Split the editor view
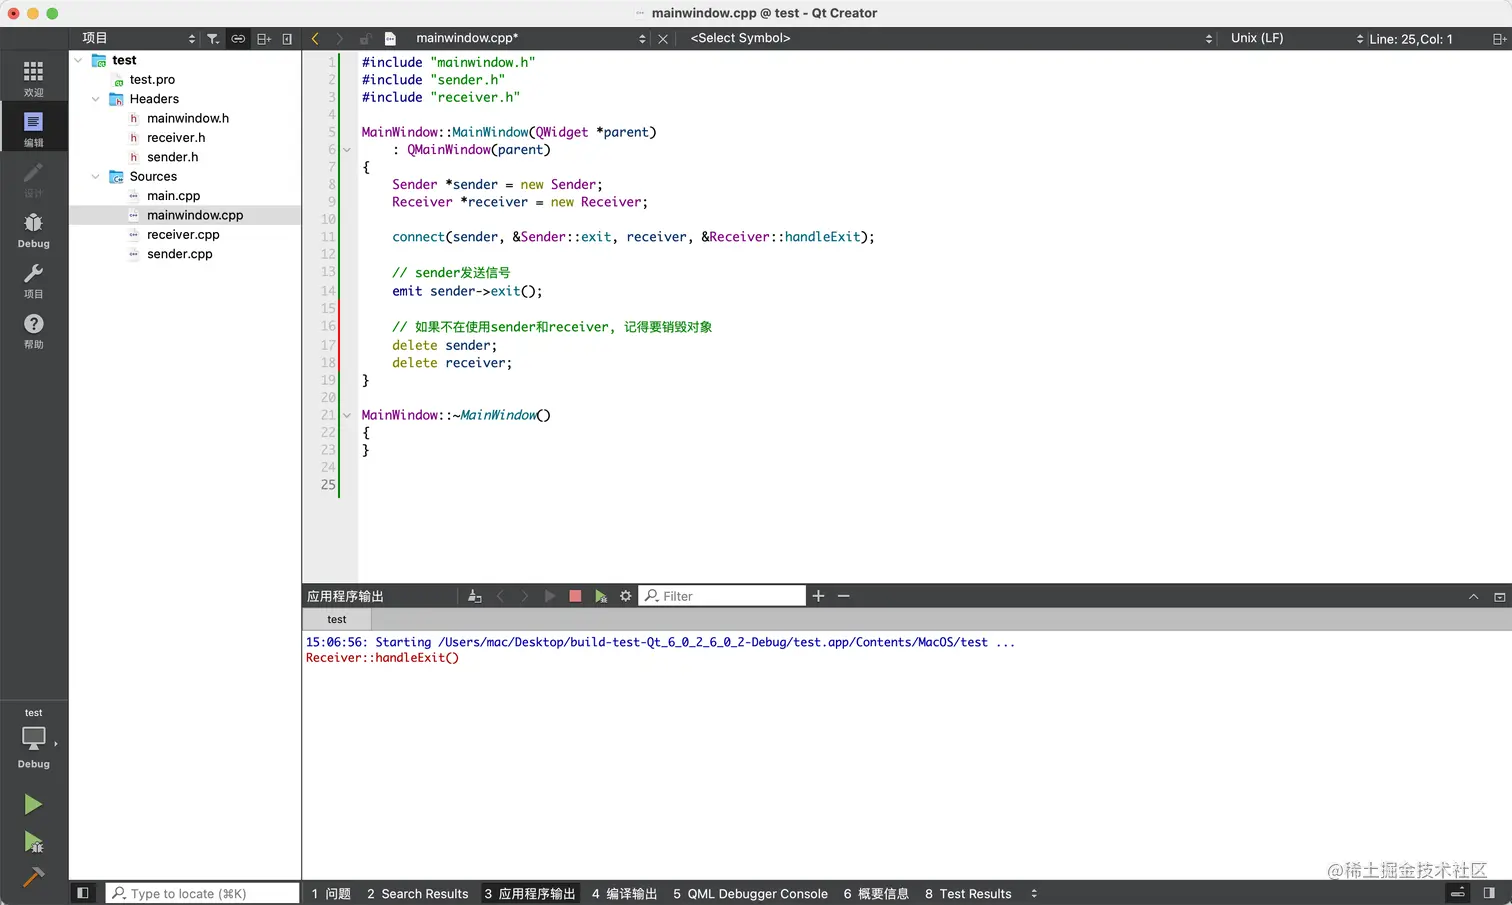The image size is (1512, 905). [x=1499, y=39]
